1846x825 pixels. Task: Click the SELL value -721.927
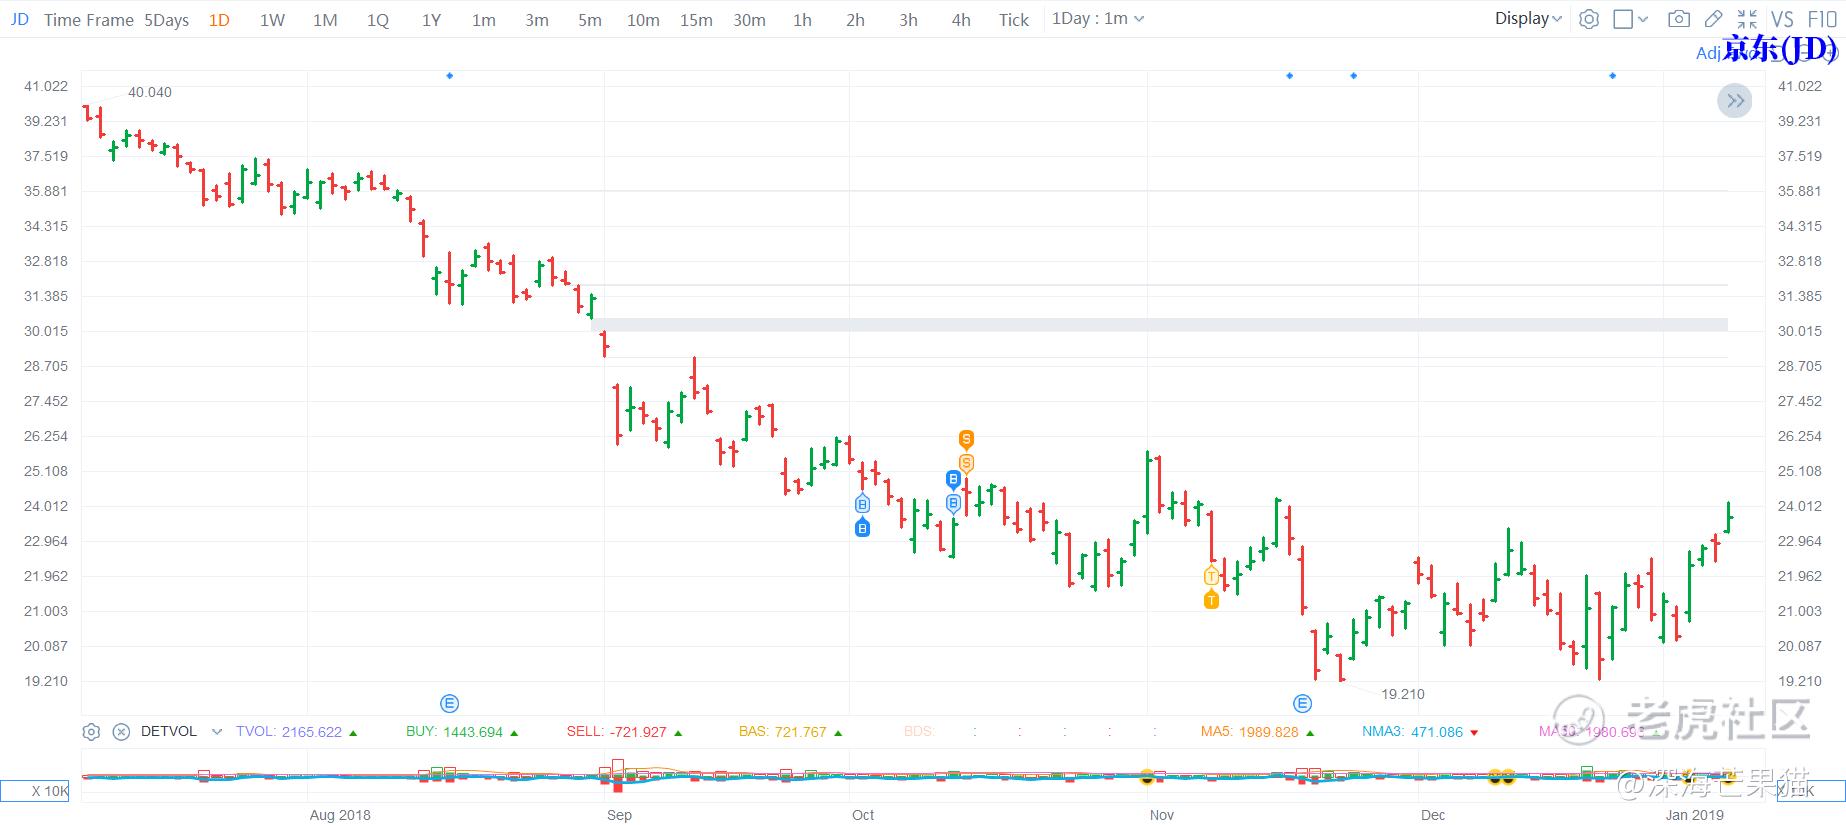pos(637,732)
